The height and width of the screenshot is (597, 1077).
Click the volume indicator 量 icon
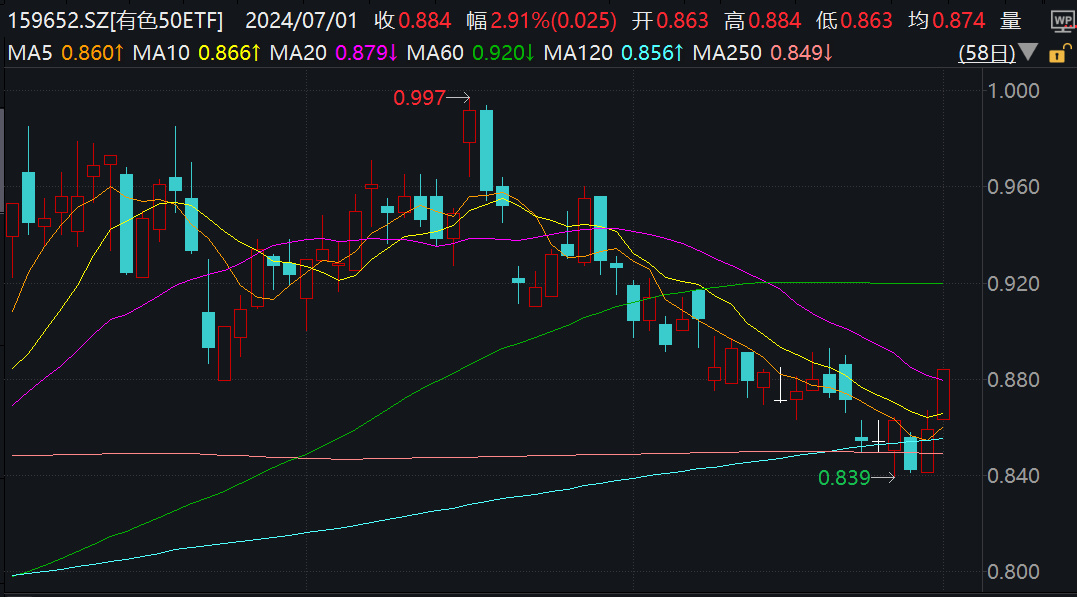(x=1010, y=19)
